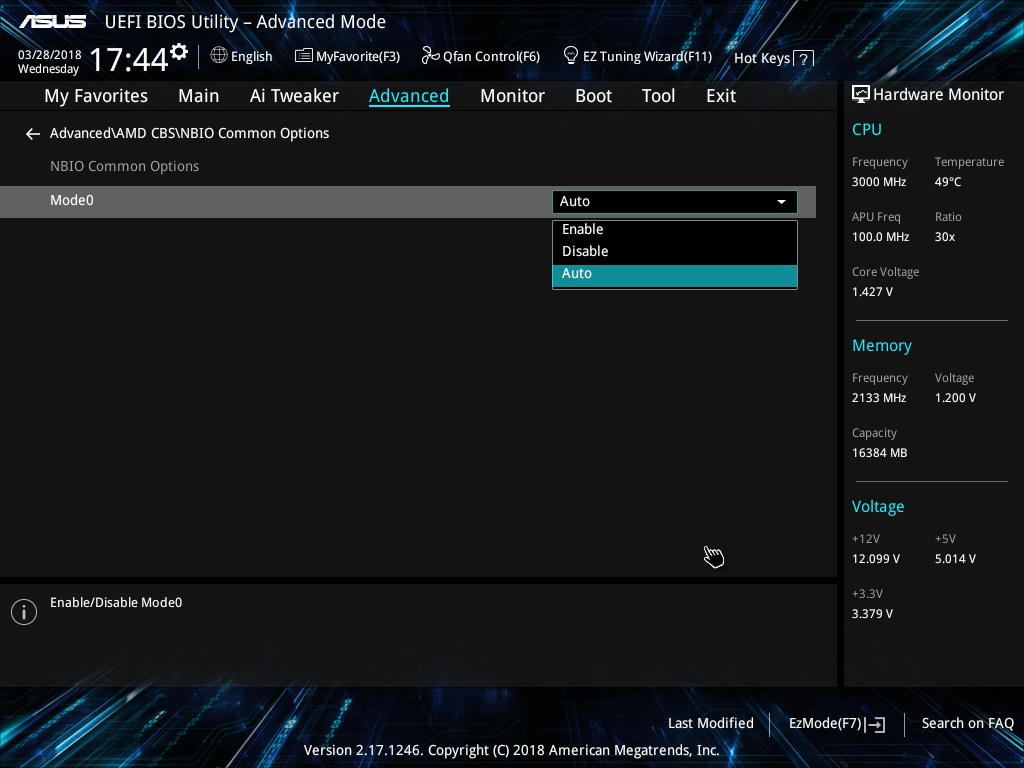Image resolution: width=1024 pixels, height=768 pixels.
Task: Click the EZ Tuning Wizard lightbulb icon
Action: point(571,56)
